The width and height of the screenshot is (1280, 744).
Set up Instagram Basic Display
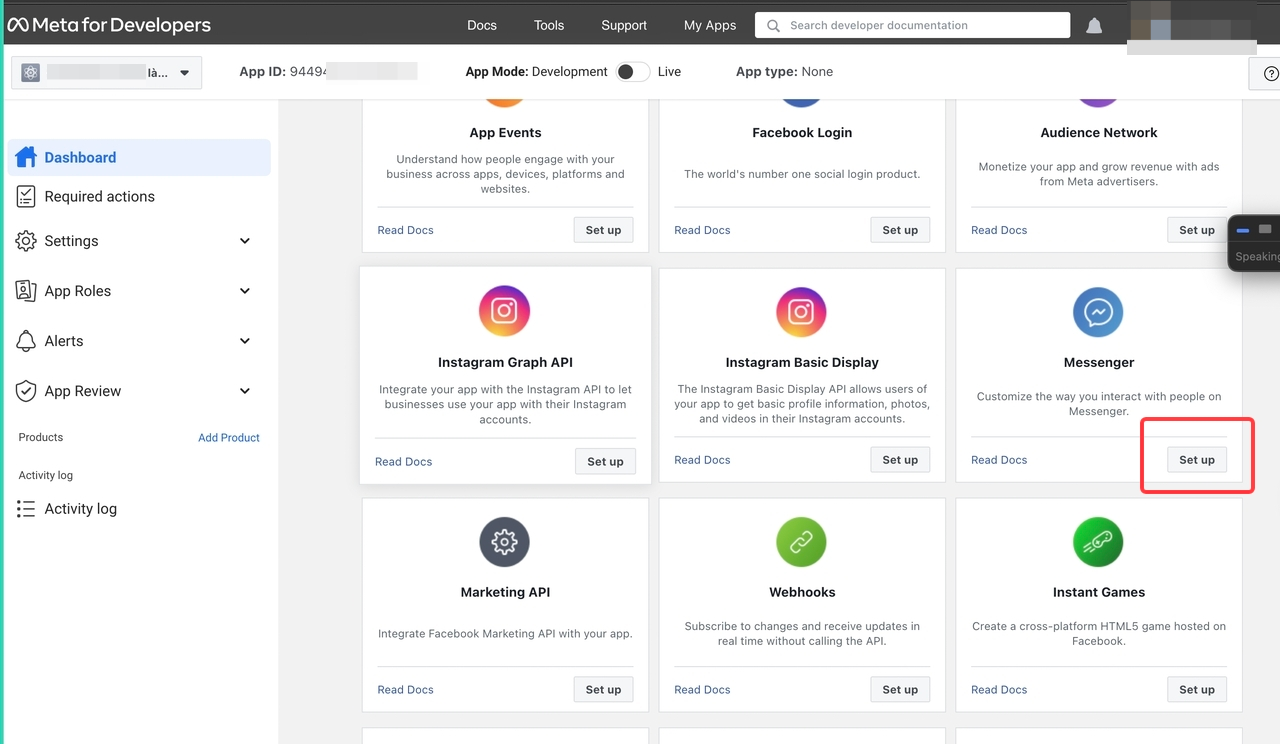click(x=900, y=460)
